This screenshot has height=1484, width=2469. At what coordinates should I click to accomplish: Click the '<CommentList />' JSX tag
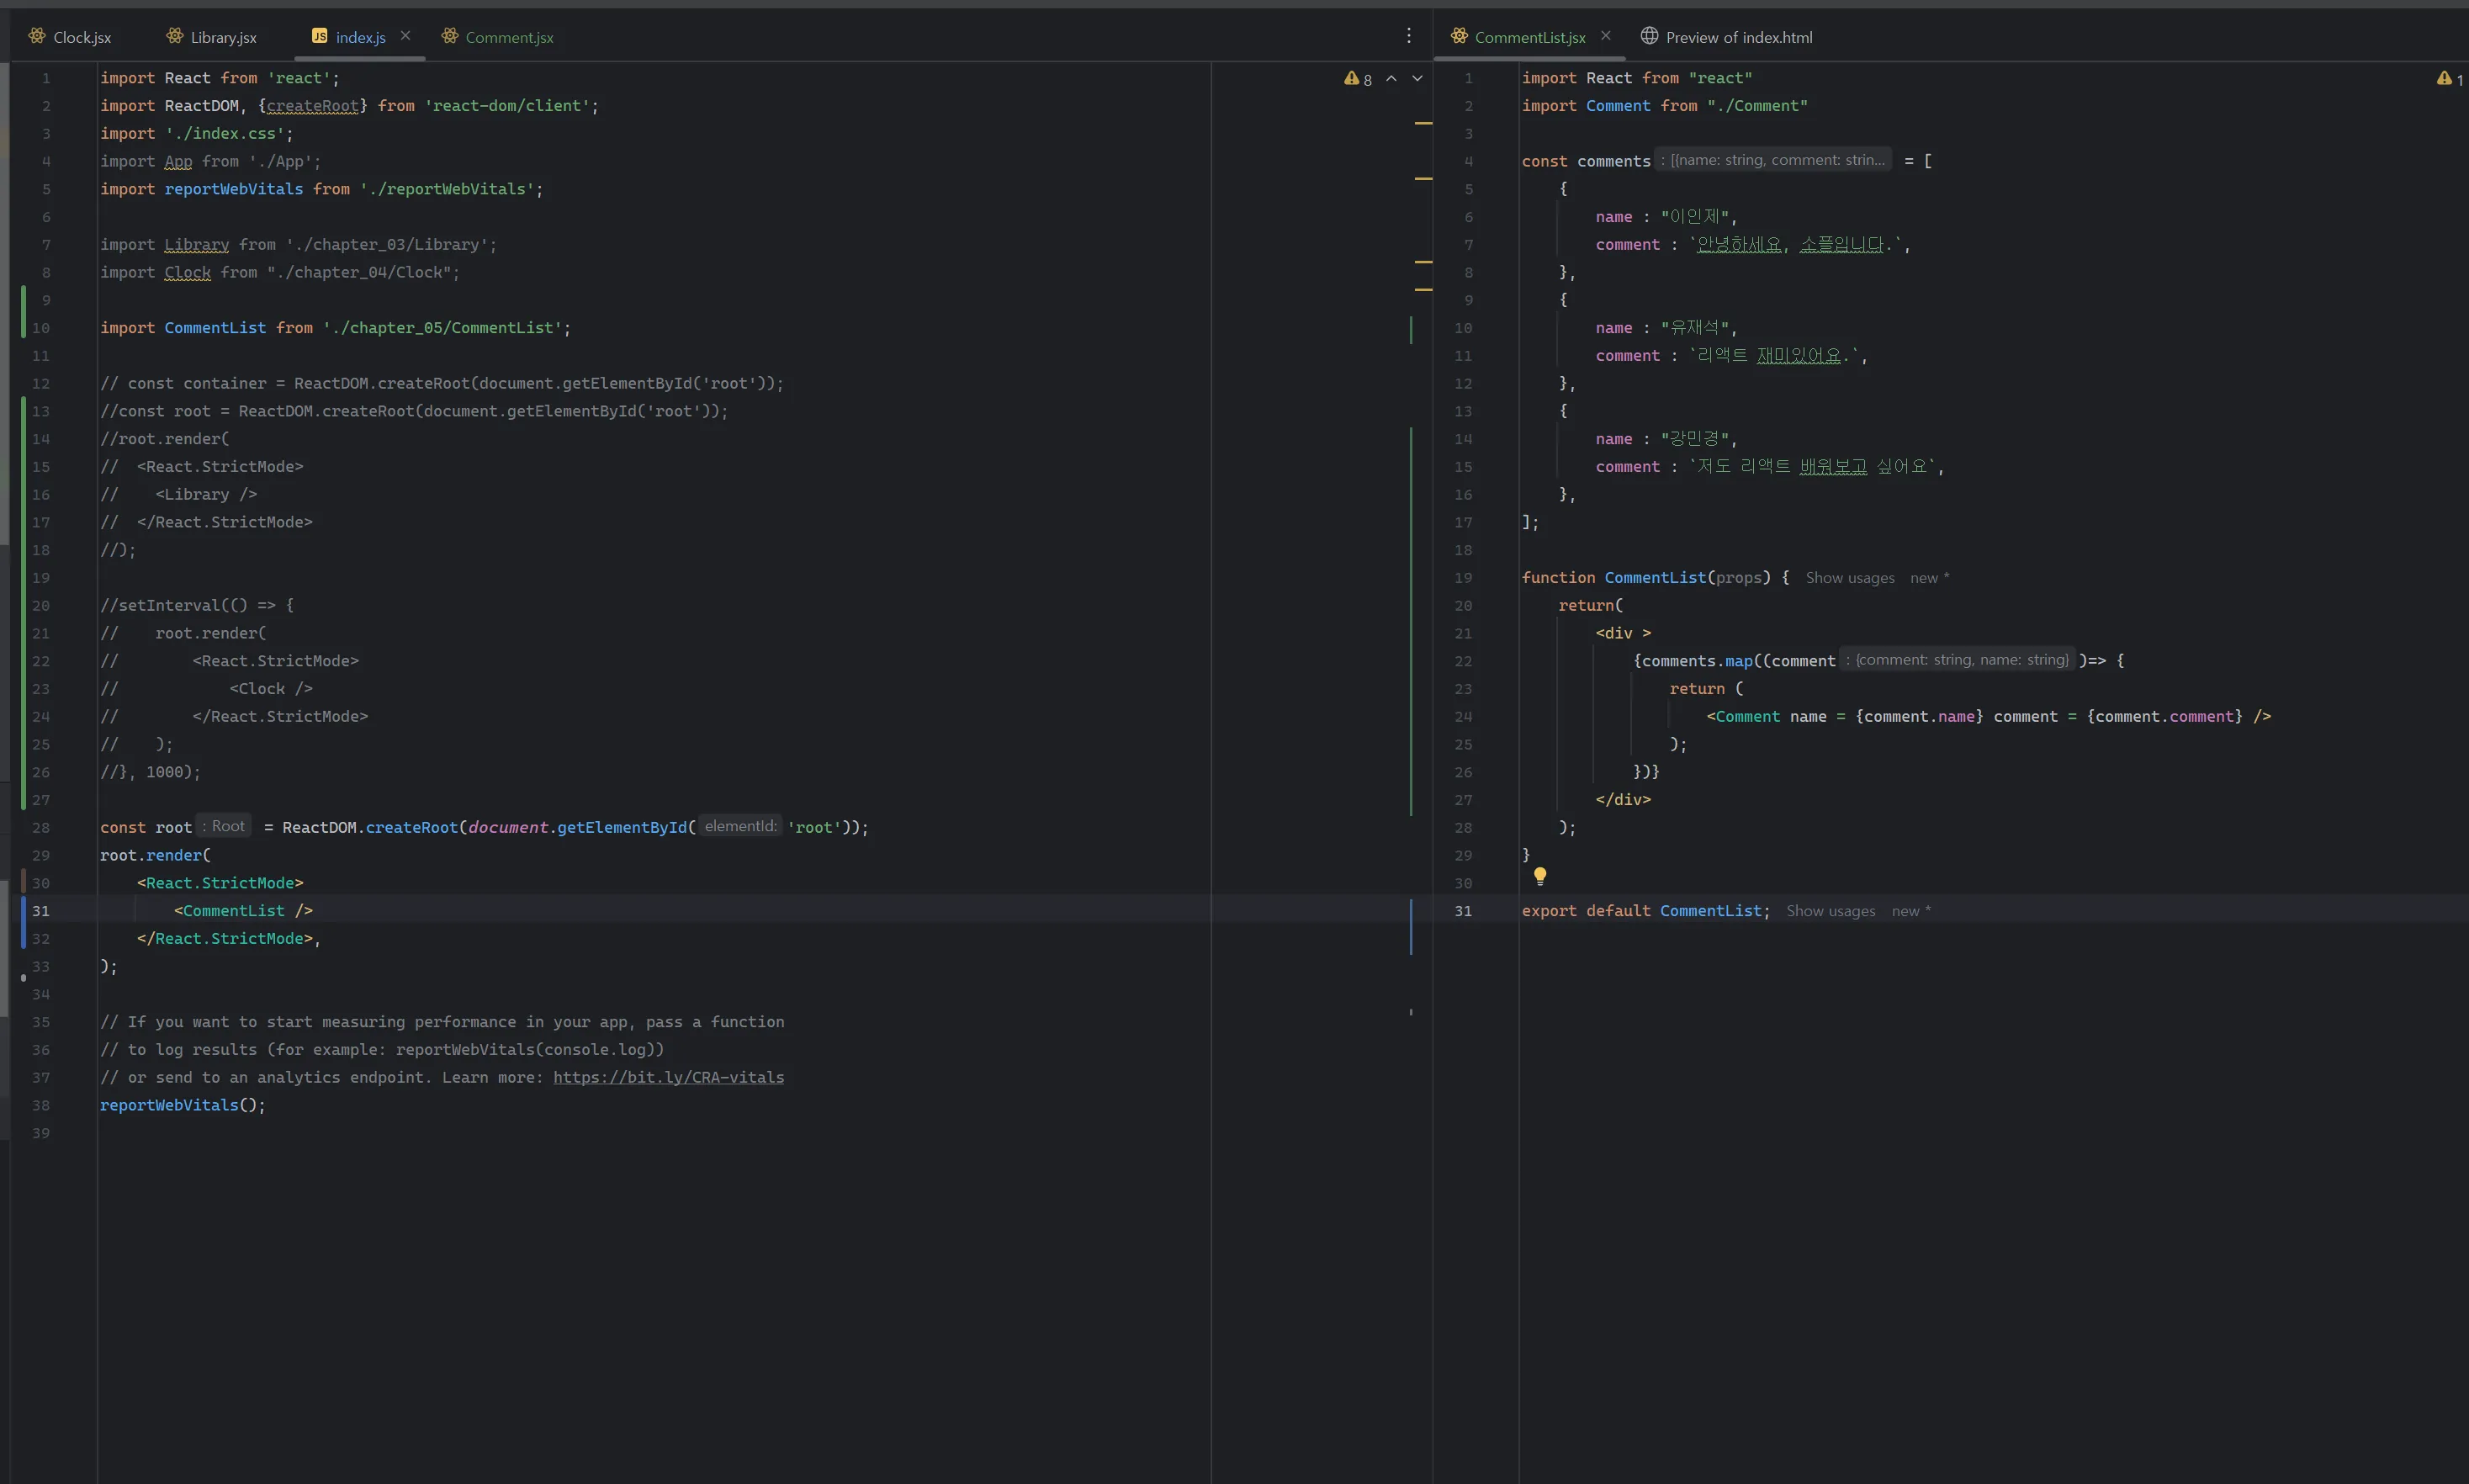tap(243, 911)
